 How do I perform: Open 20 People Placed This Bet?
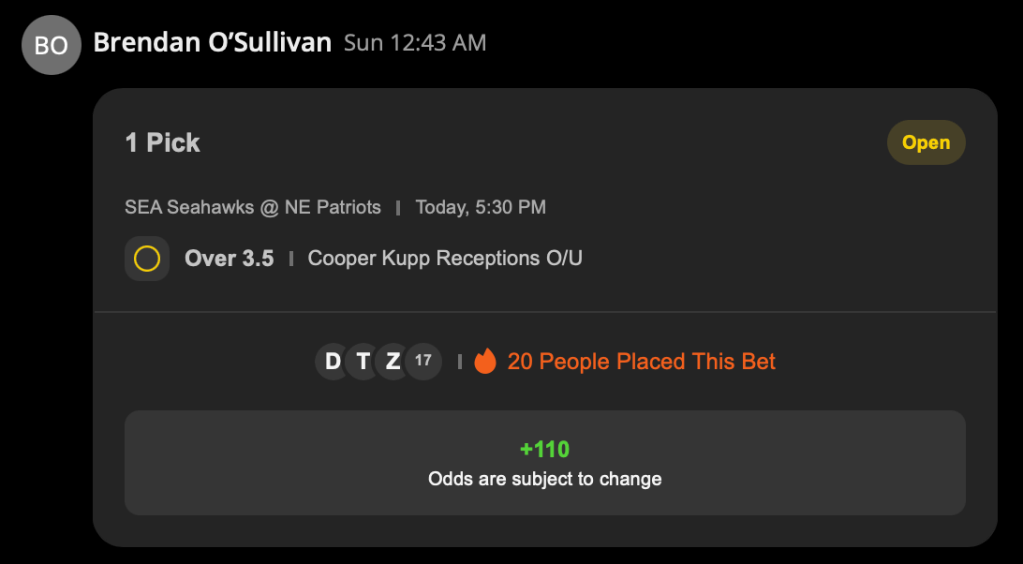(x=641, y=362)
